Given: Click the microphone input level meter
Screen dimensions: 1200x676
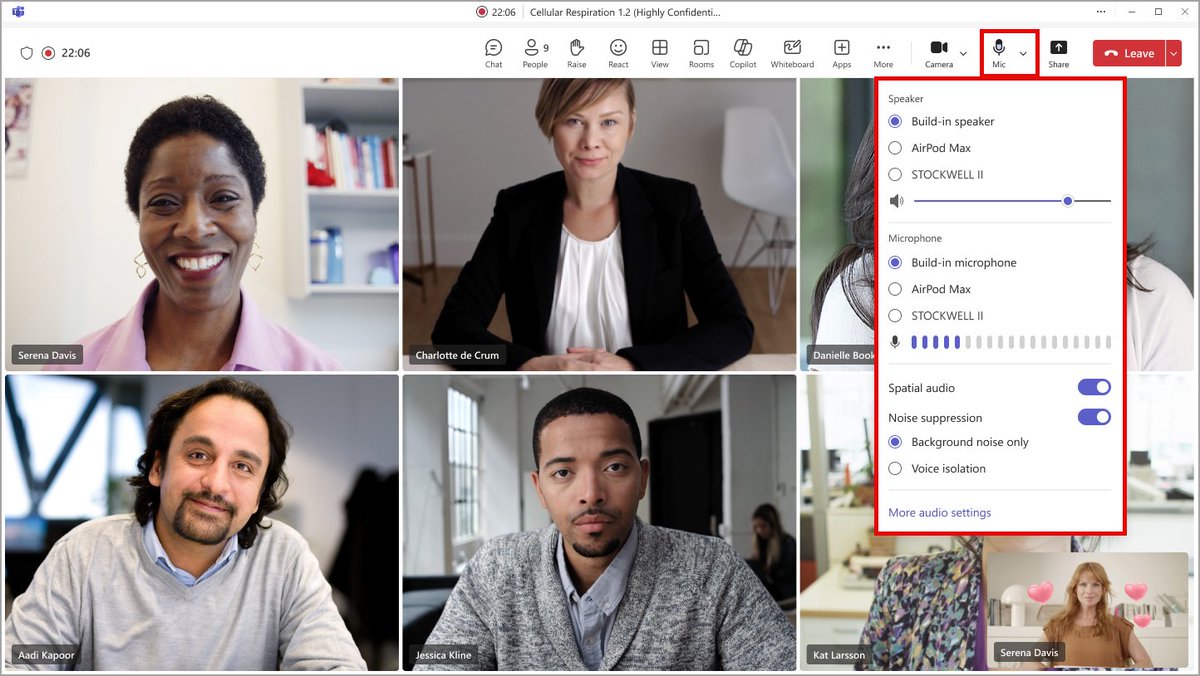Looking at the screenshot, I should coord(1010,342).
